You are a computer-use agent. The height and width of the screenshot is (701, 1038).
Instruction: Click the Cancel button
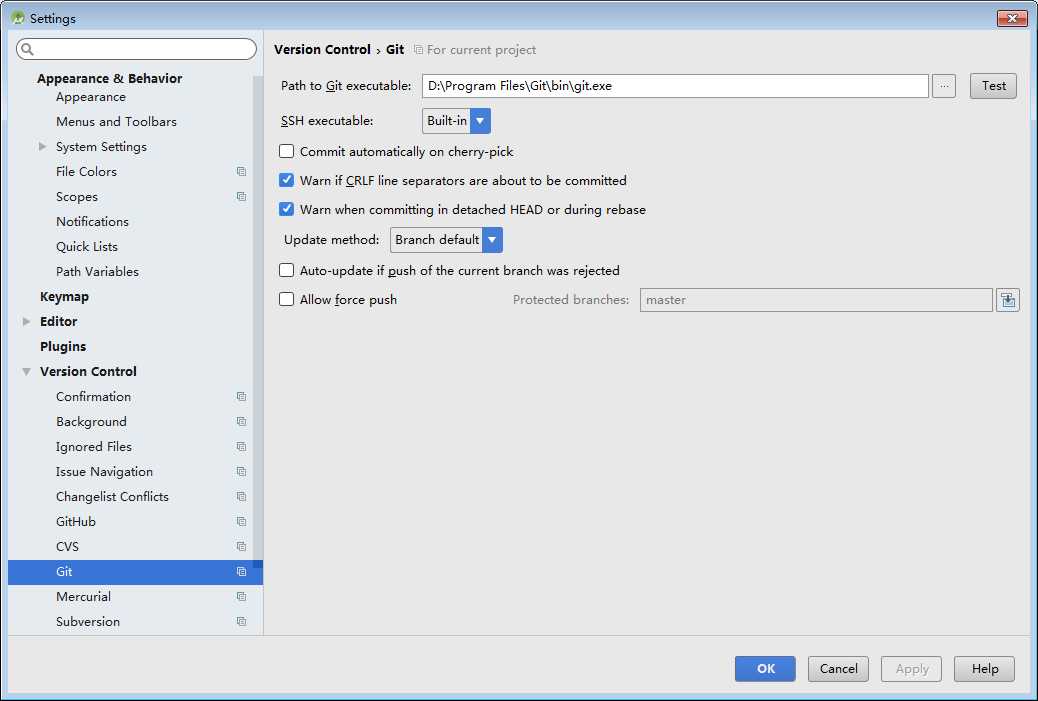pos(839,669)
